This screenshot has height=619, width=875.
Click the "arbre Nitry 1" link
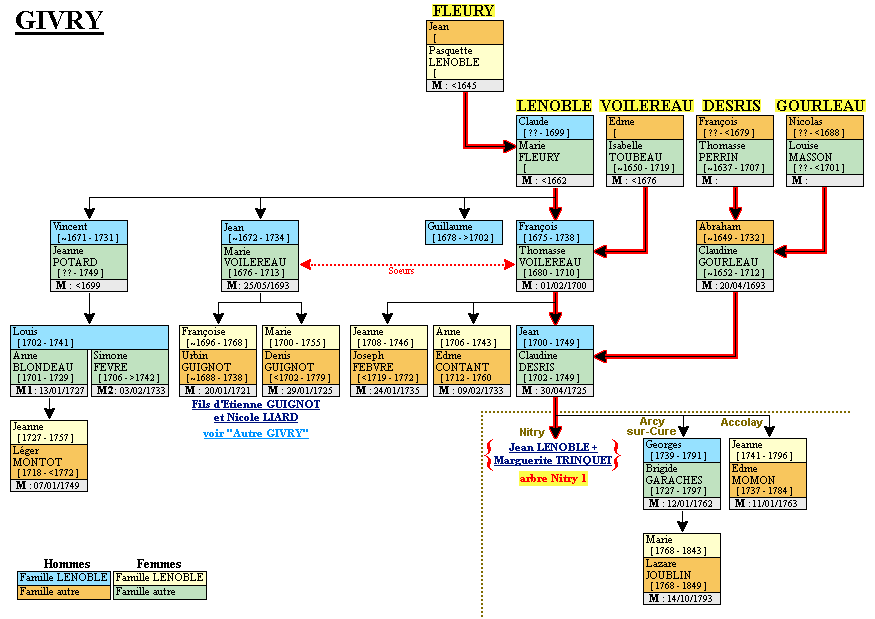553,479
